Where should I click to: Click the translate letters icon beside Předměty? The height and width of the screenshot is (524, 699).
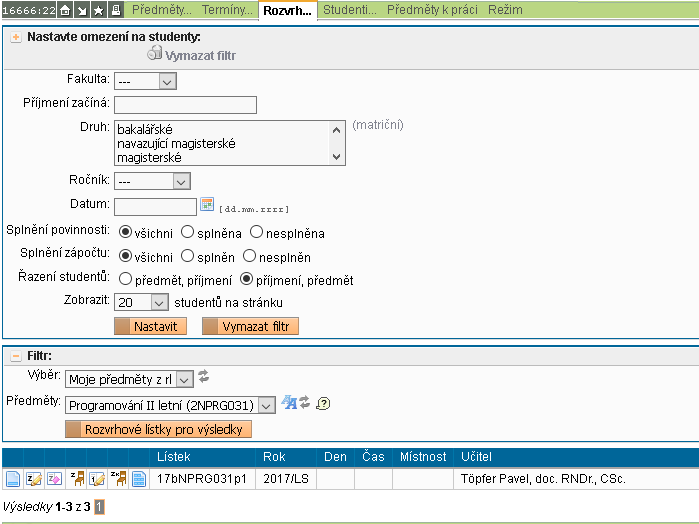(x=289, y=403)
